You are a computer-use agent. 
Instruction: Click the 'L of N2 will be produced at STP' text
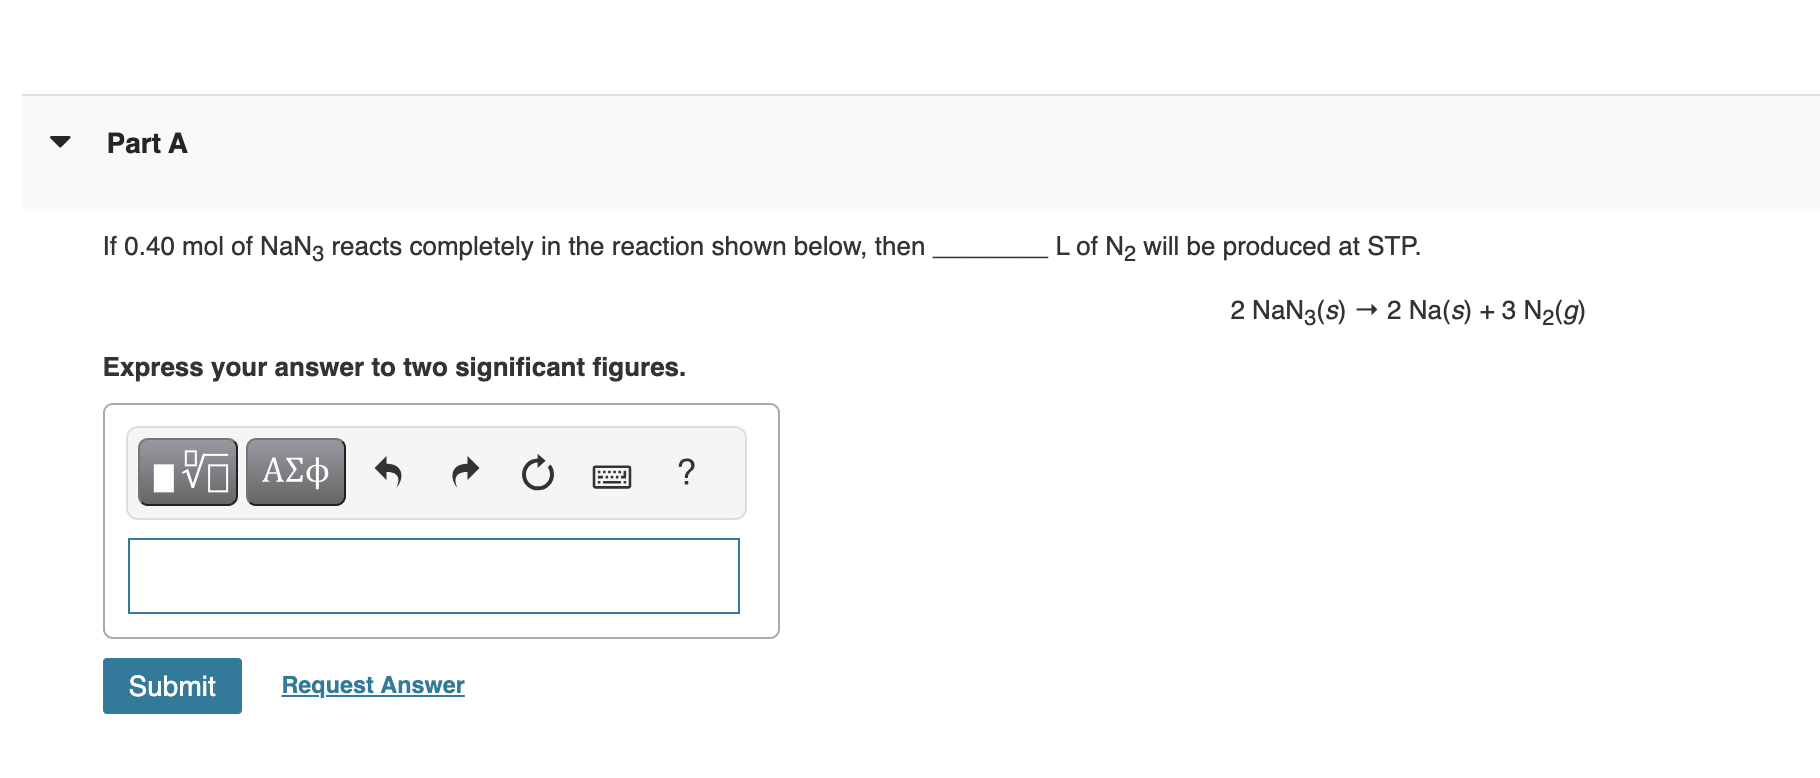point(1238,247)
